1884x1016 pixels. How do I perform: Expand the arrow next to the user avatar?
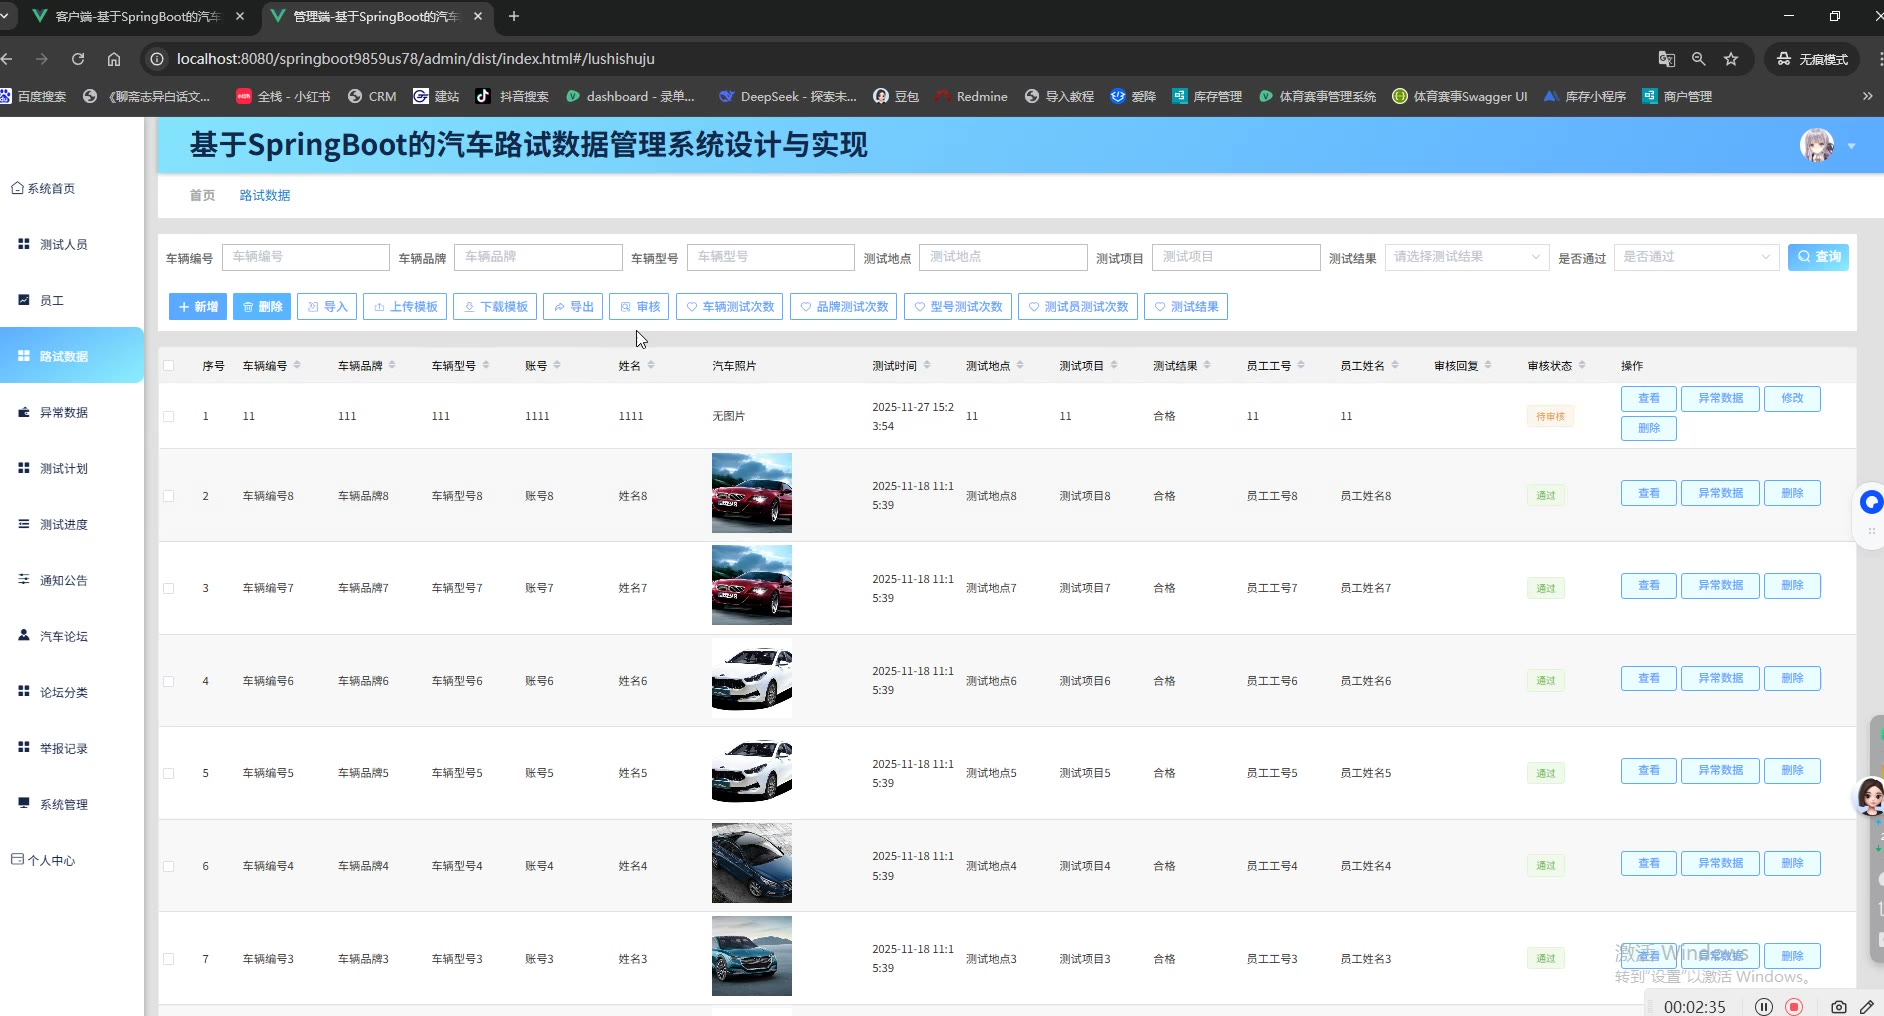(x=1851, y=147)
